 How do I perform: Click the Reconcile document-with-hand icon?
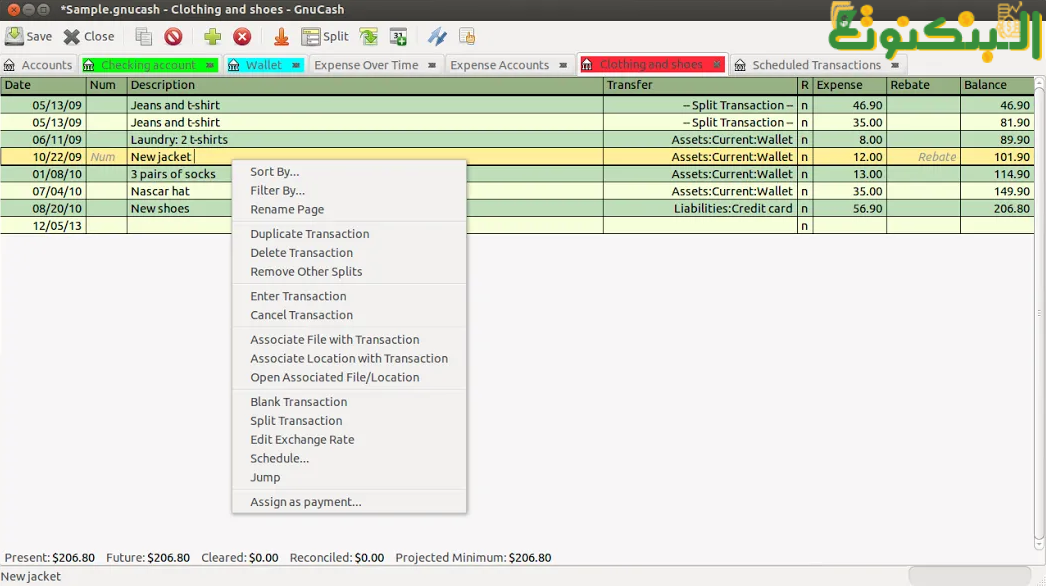pyautogui.click(x=467, y=37)
